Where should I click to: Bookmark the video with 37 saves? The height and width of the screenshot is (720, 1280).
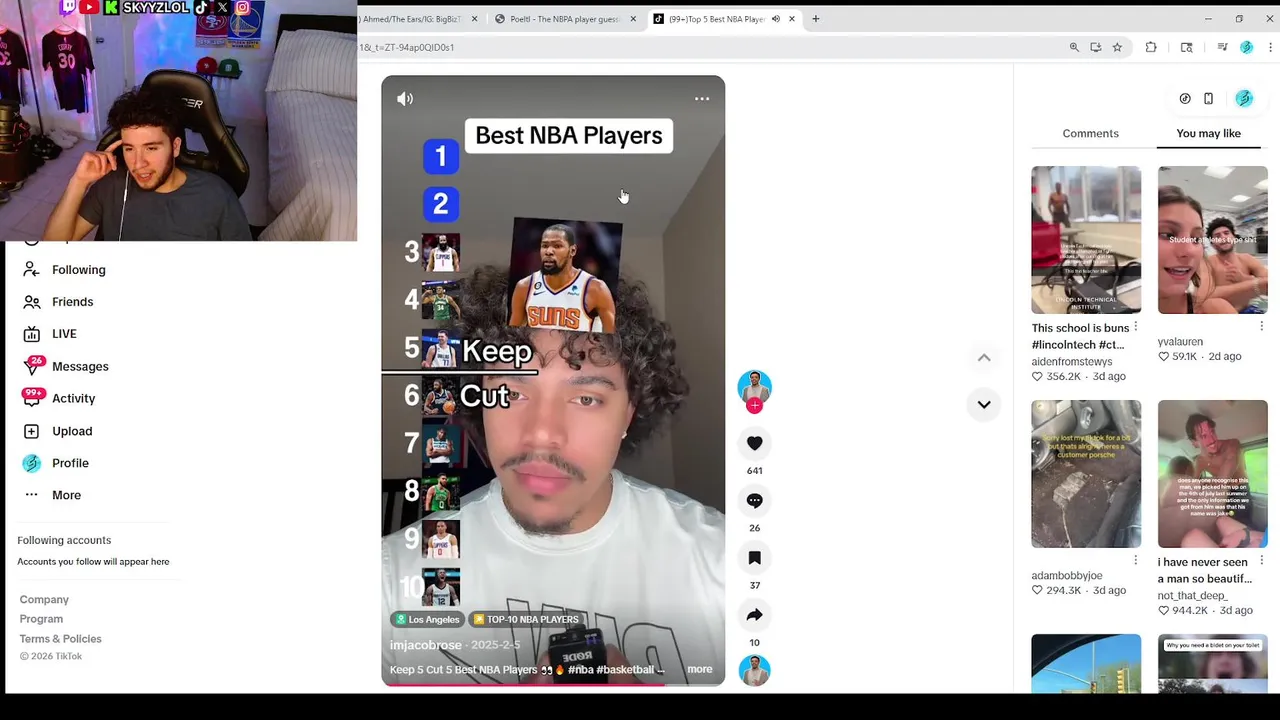pyautogui.click(x=755, y=558)
